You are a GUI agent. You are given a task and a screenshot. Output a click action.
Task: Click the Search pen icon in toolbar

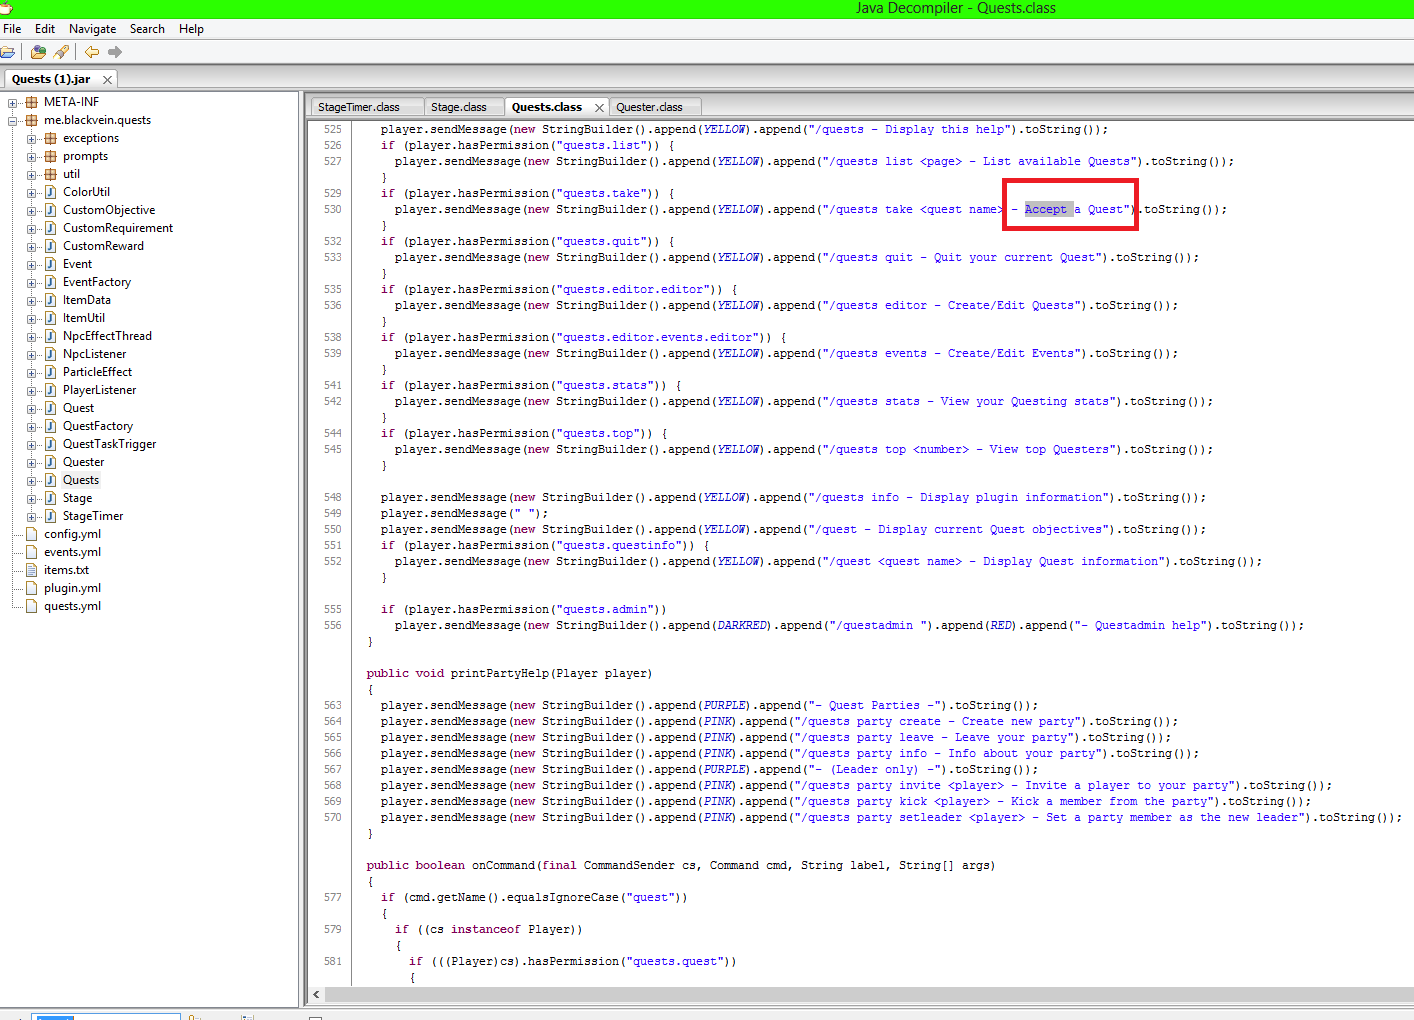click(x=62, y=52)
